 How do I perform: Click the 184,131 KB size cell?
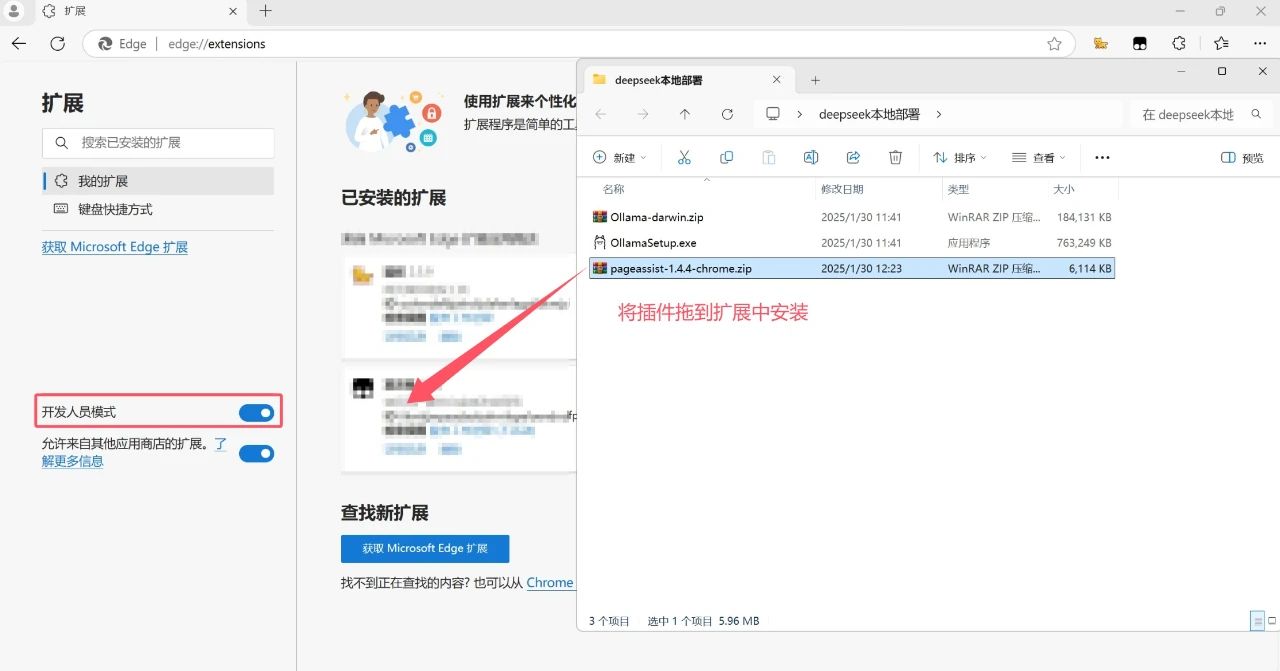click(1084, 217)
